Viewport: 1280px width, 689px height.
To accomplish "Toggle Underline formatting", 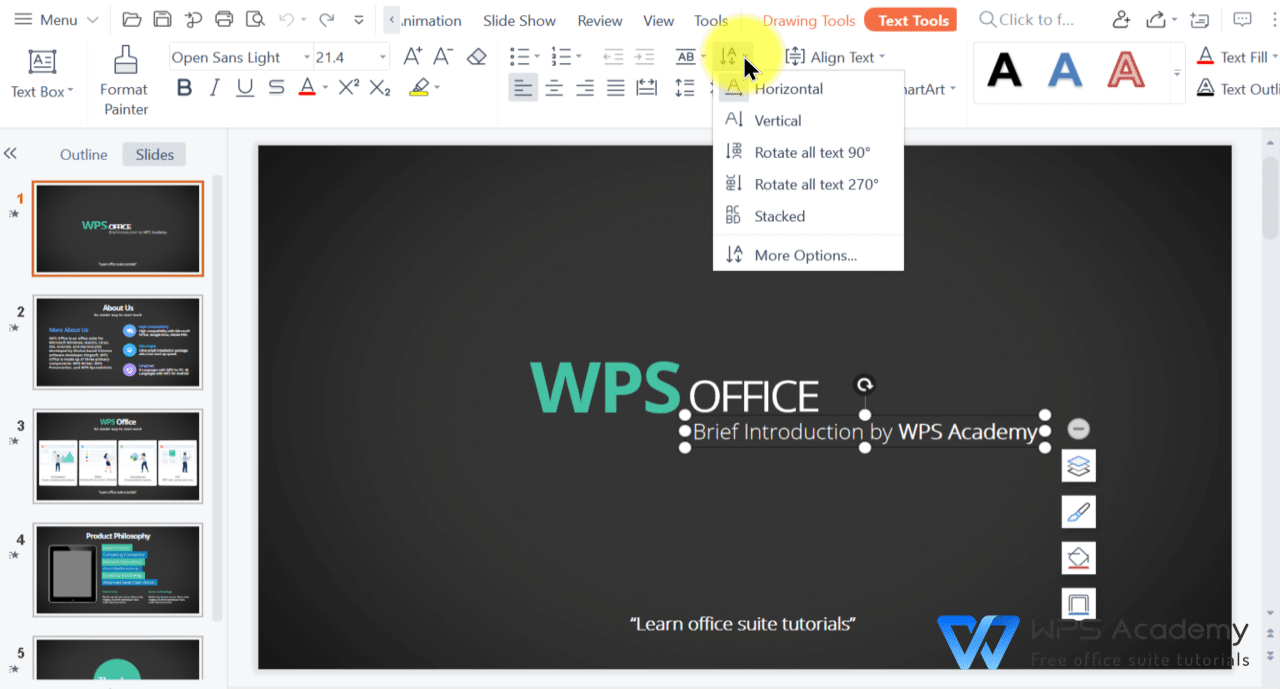I will 245,88.
